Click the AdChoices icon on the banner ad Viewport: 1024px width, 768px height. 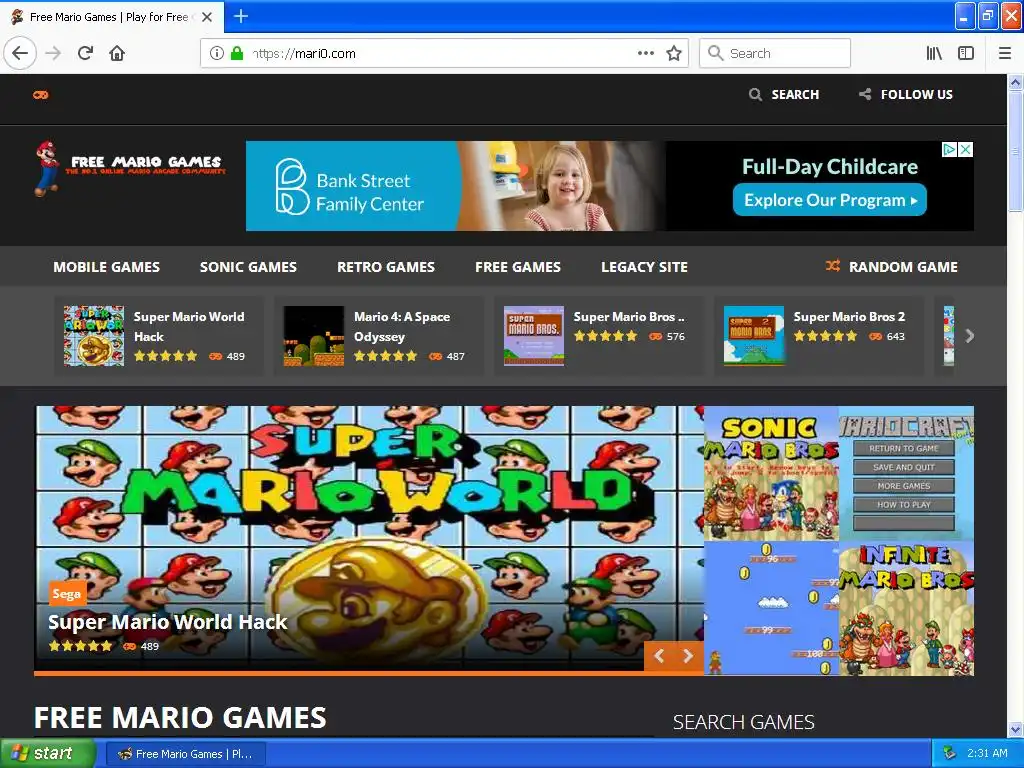coord(949,150)
